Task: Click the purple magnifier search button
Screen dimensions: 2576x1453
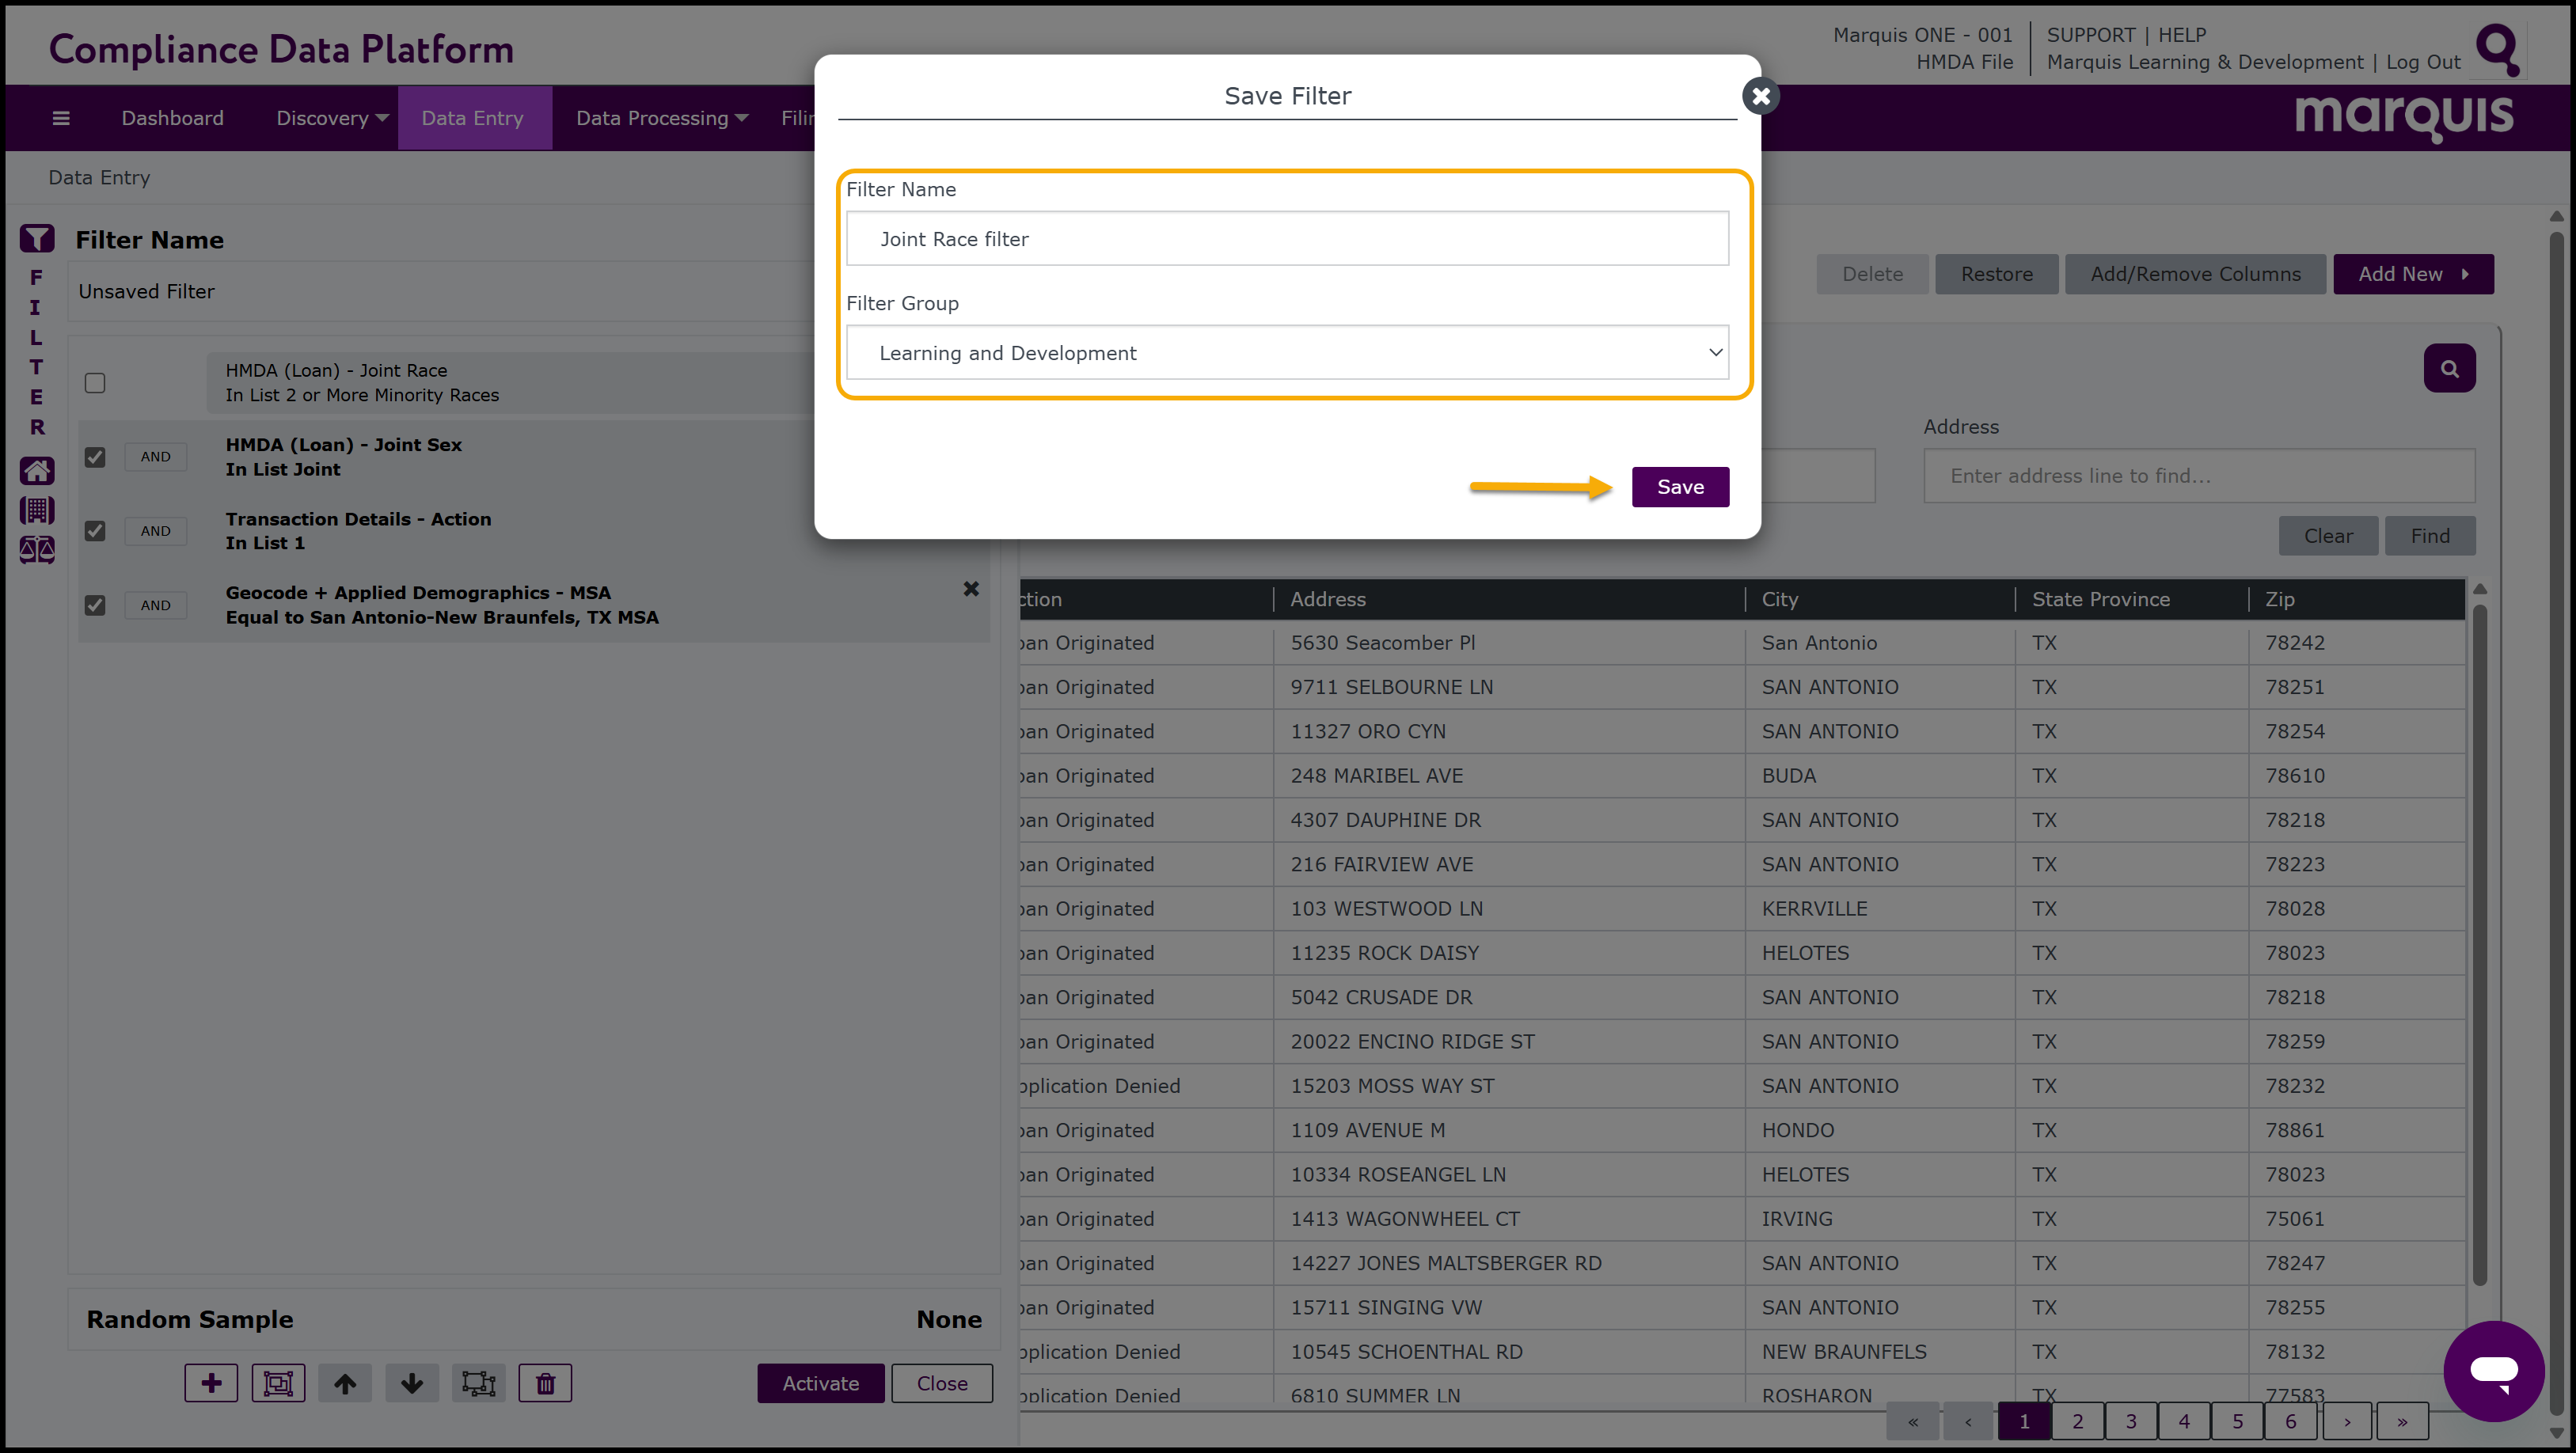Action: [2449, 368]
